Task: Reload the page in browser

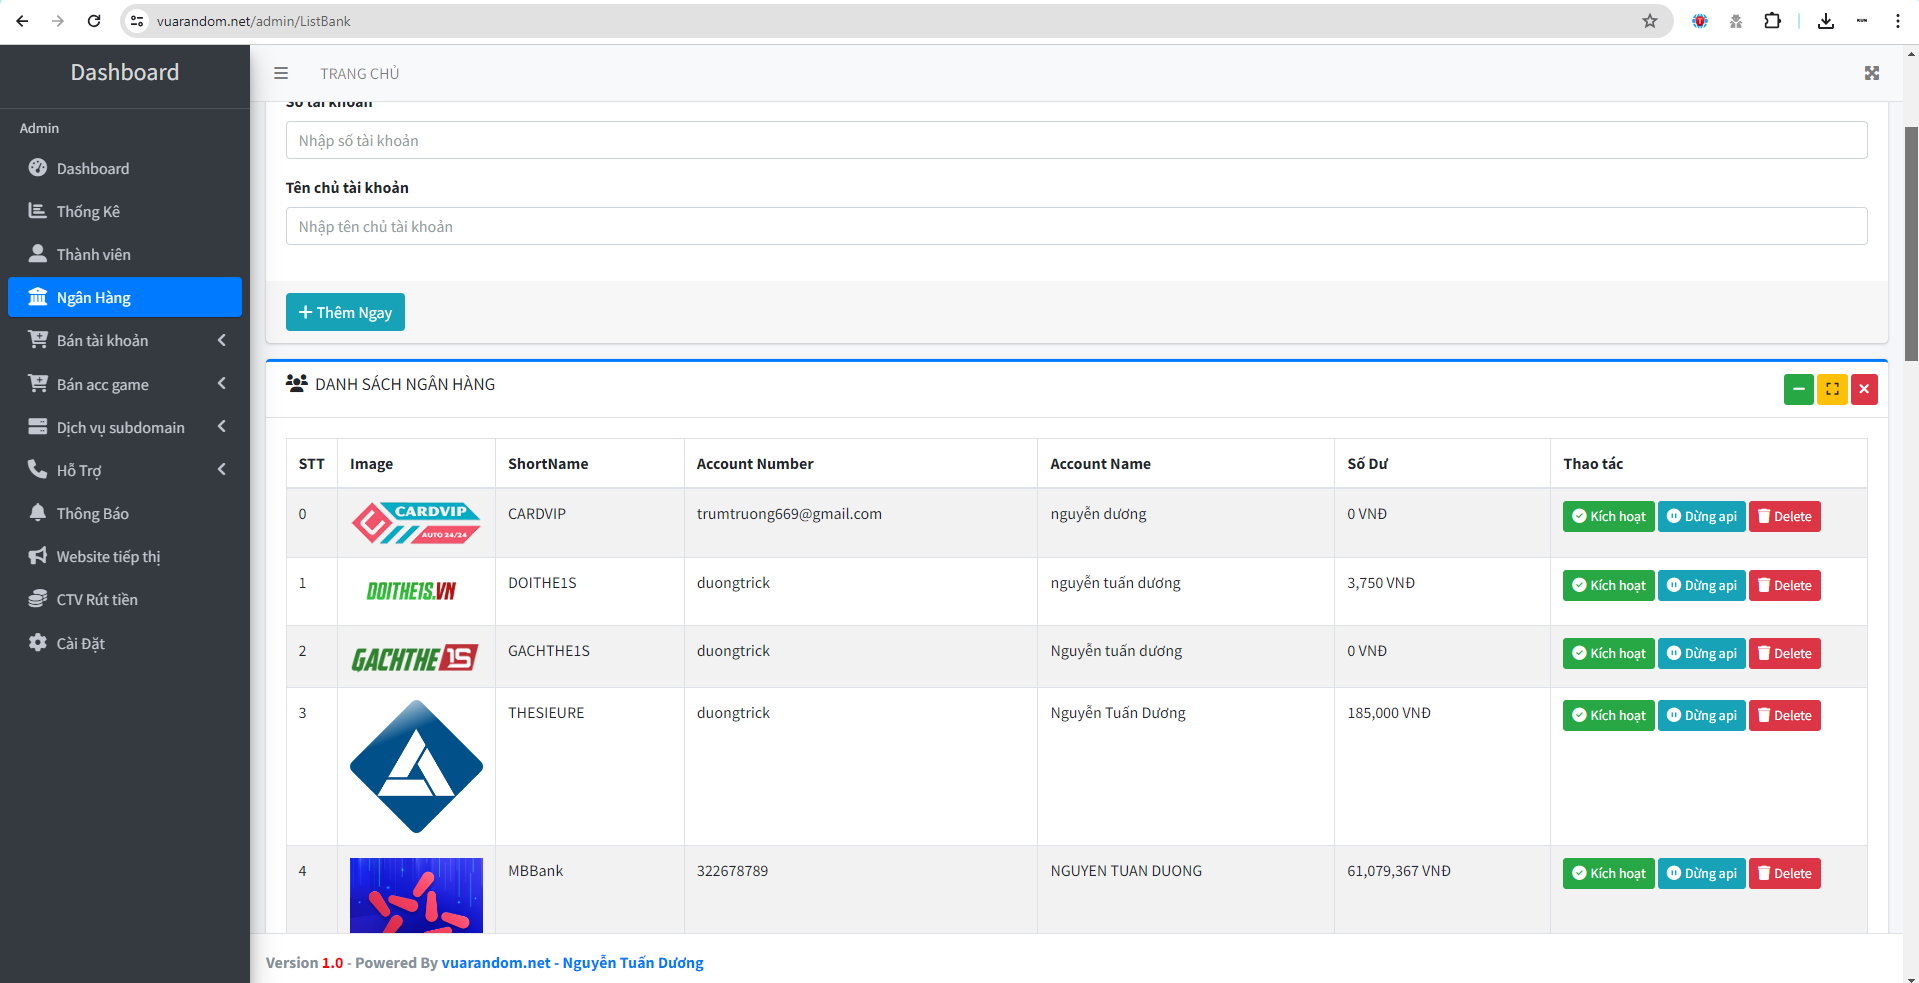Action: [x=94, y=21]
